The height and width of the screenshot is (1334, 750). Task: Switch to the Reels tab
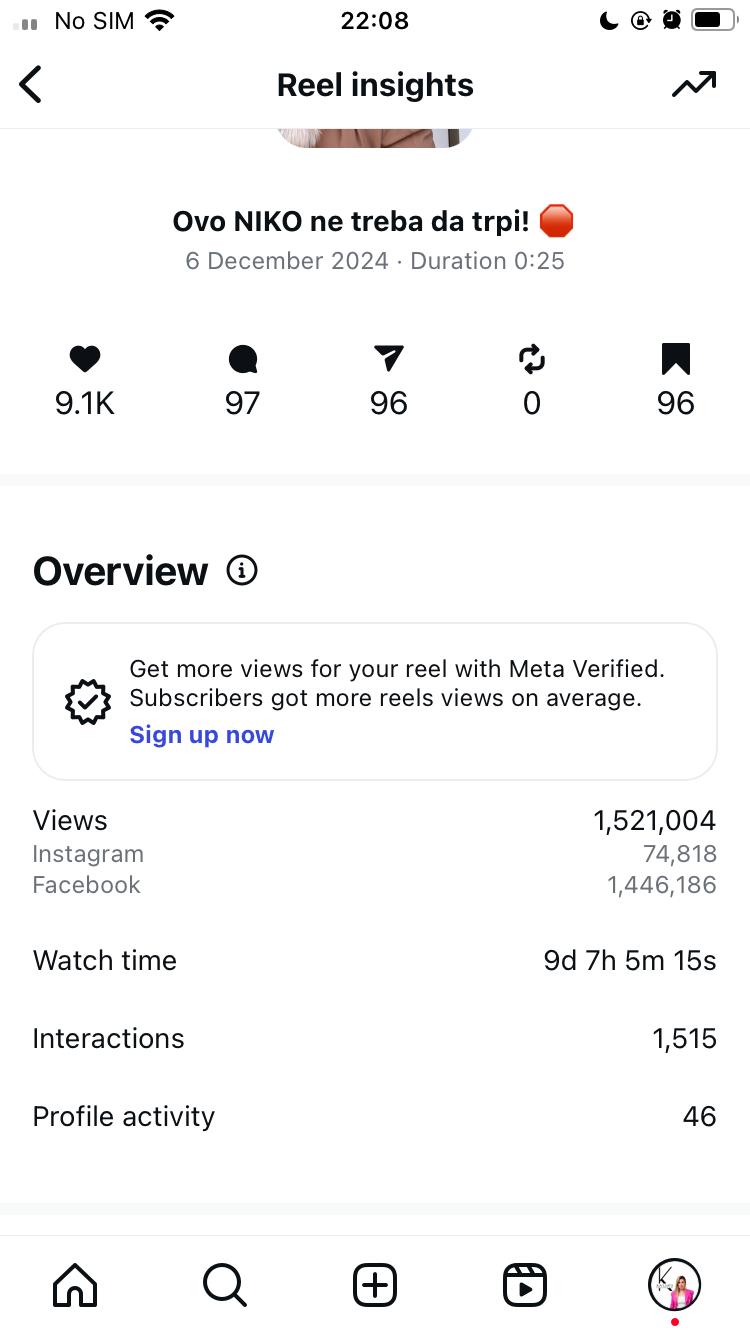(x=525, y=1284)
